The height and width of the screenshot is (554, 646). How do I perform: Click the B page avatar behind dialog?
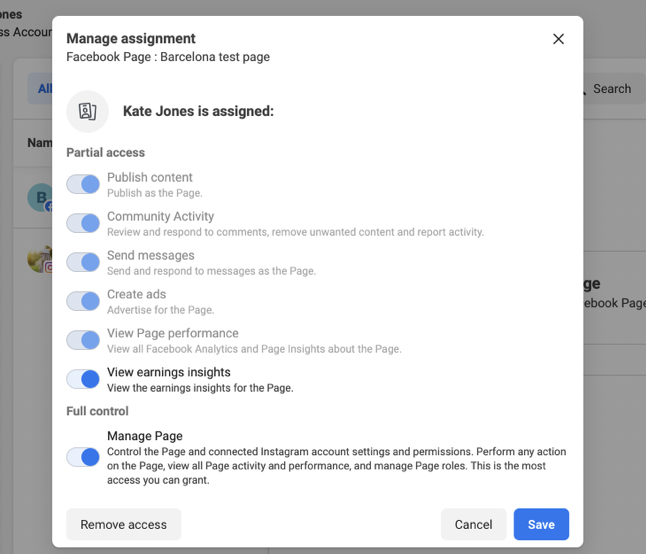click(x=40, y=198)
